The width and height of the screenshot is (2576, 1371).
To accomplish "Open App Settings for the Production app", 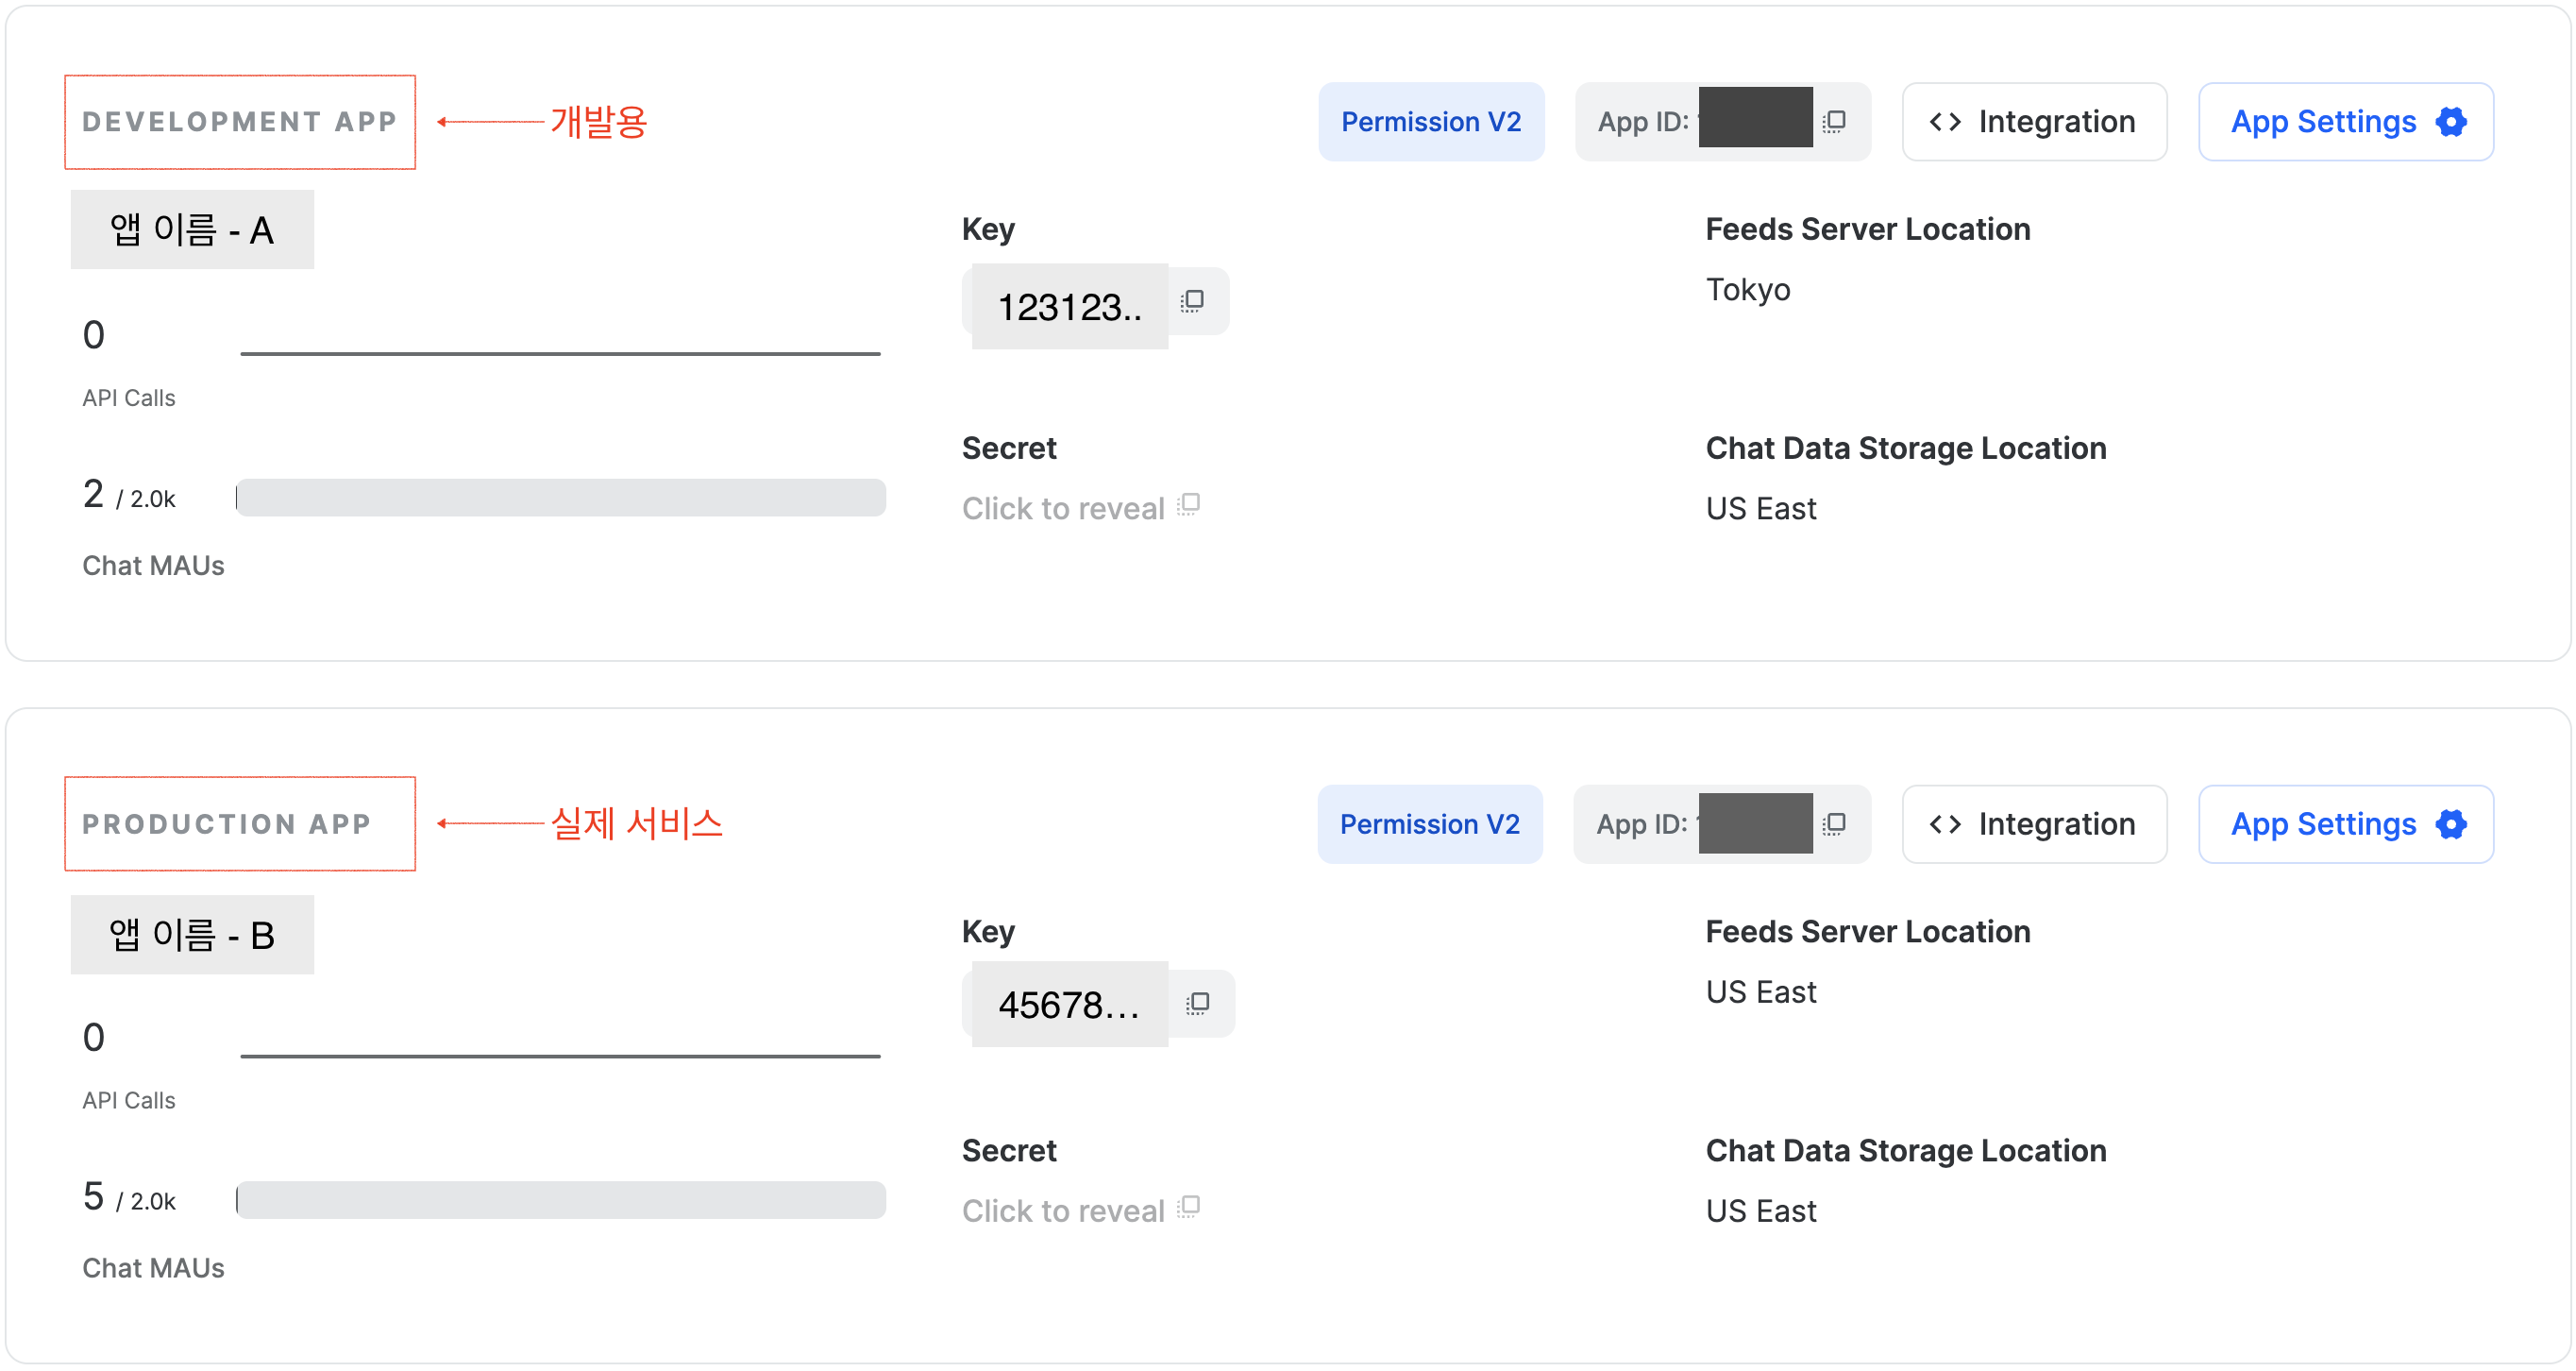I will click(x=2346, y=824).
